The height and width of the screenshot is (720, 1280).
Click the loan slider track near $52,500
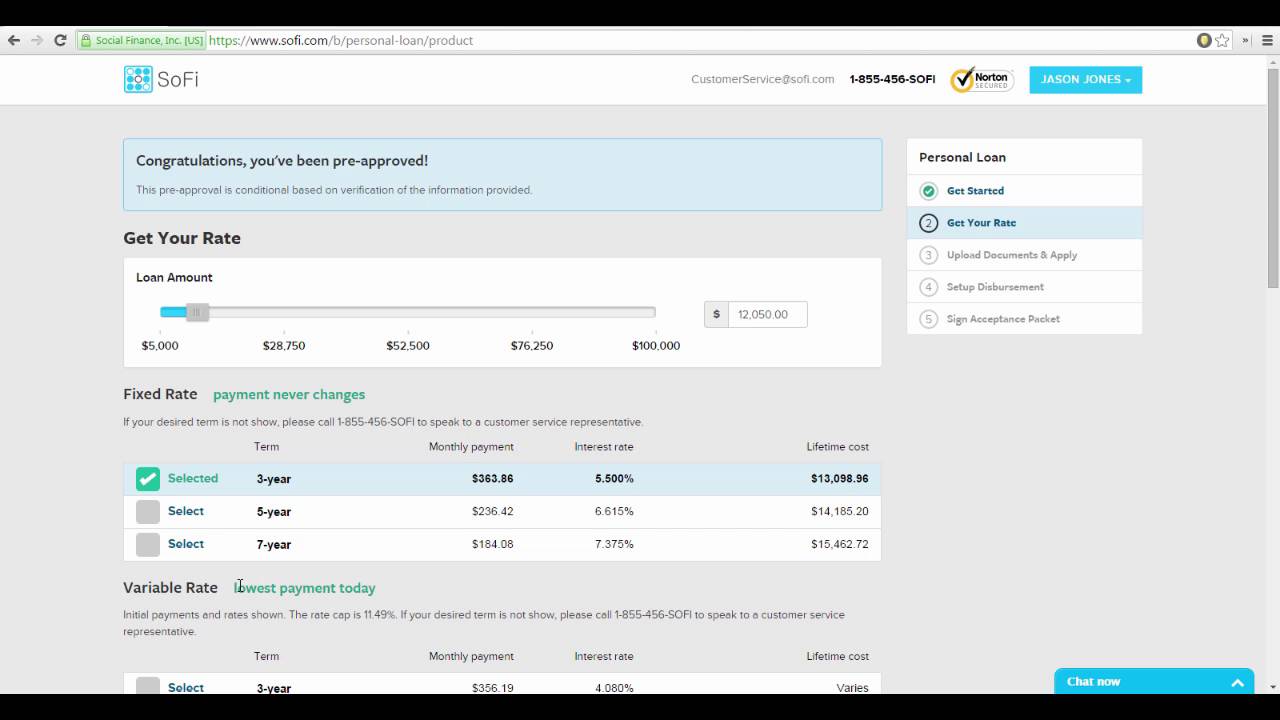tap(408, 313)
